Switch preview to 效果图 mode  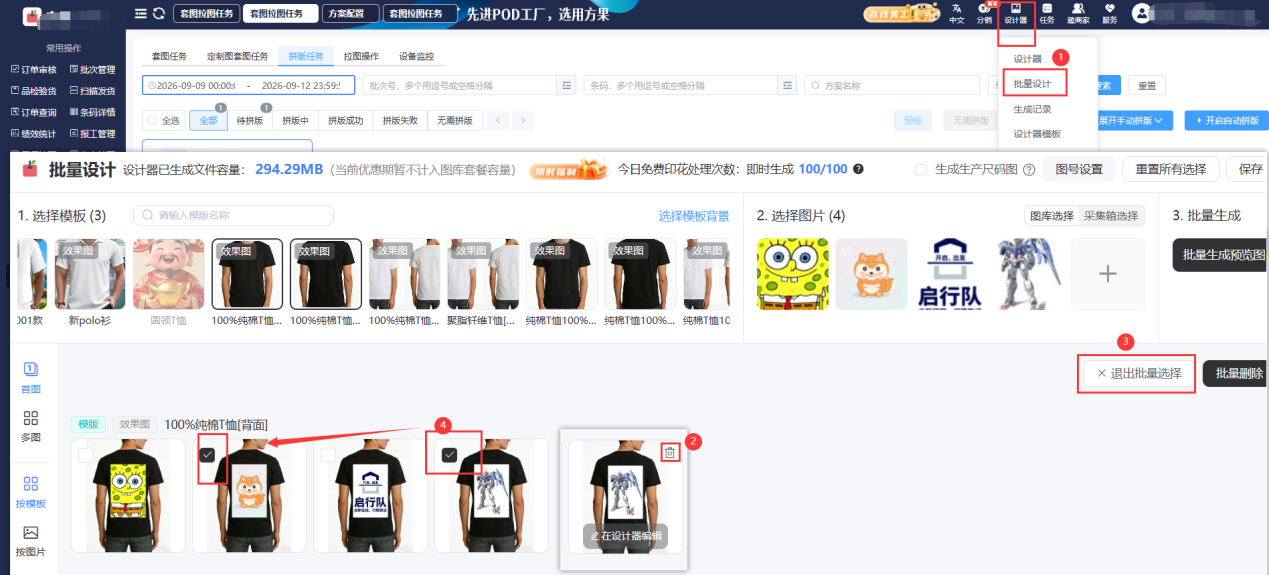(134, 424)
